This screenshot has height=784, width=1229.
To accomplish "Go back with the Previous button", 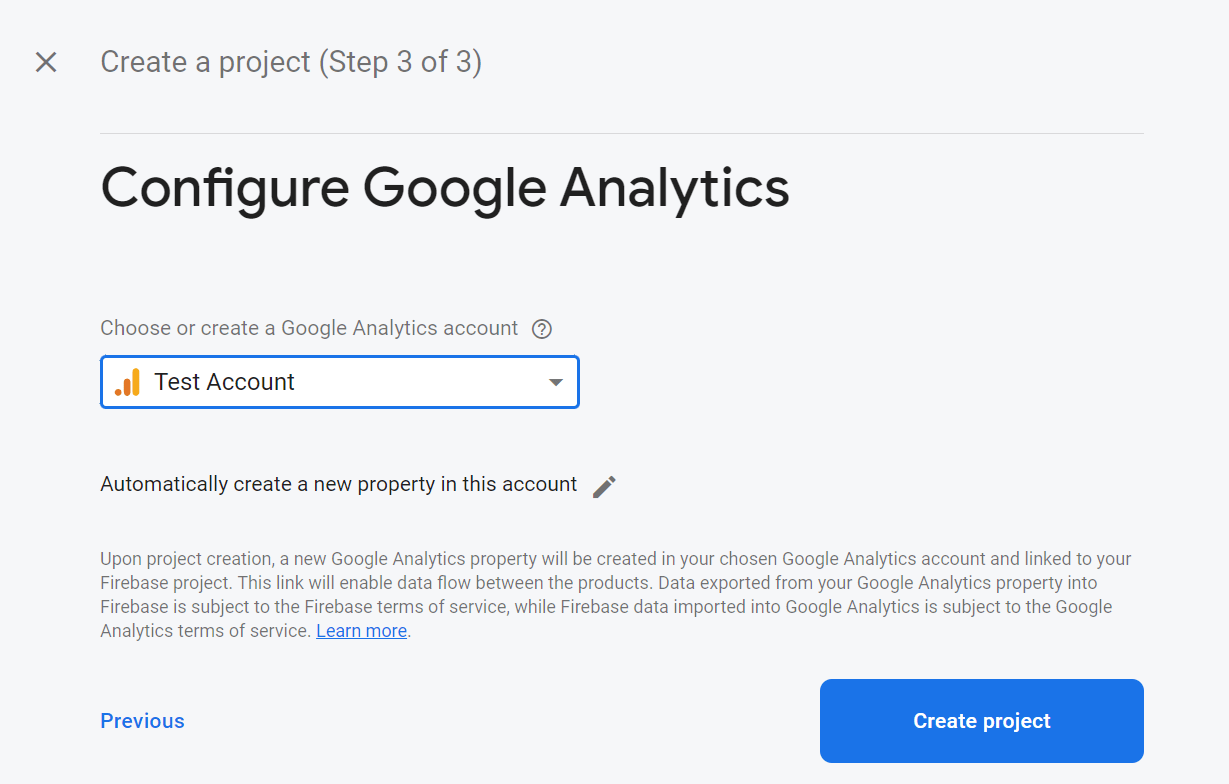I will click(143, 721).
